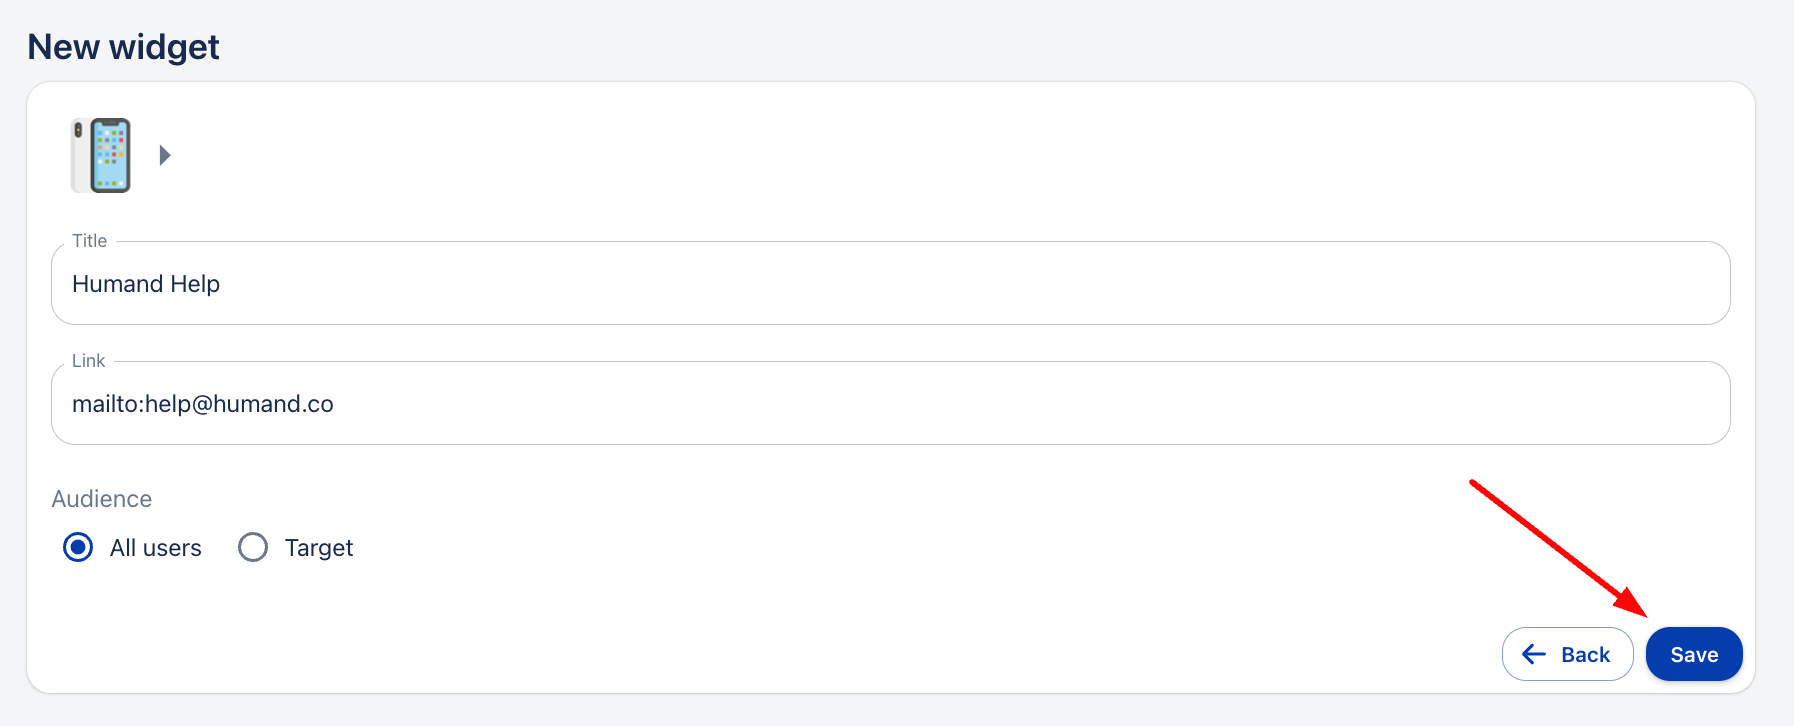Click the "Humand Help" title text
1794x726 pixels.
pyautogui.click(x=146, y=284)
